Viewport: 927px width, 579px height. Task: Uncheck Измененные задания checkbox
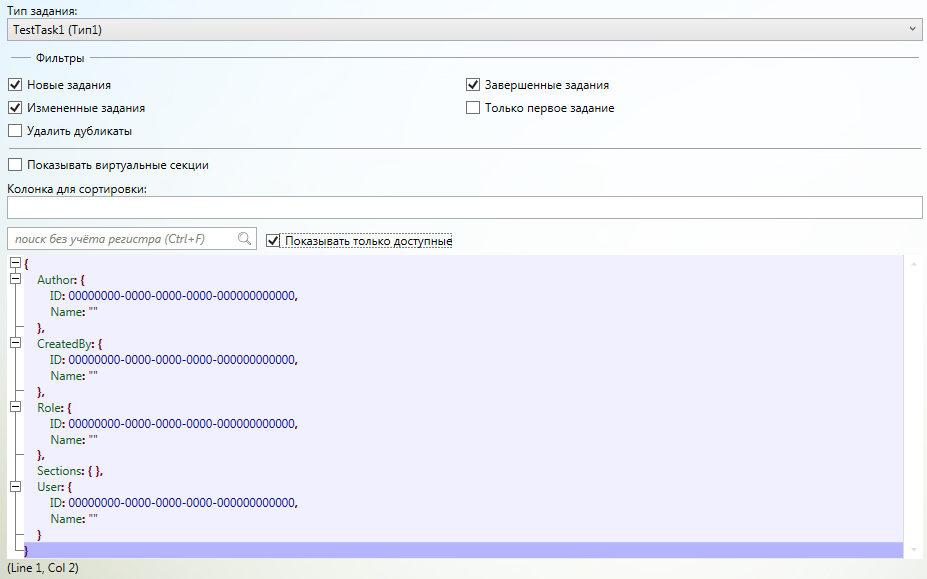(x=15, y=108)
